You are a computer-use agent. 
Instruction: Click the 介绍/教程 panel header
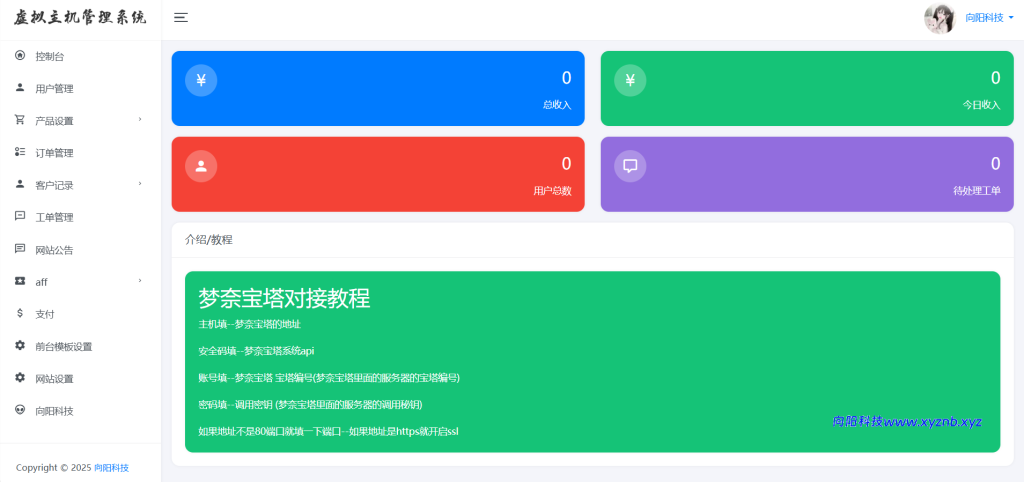click(208, 240)
